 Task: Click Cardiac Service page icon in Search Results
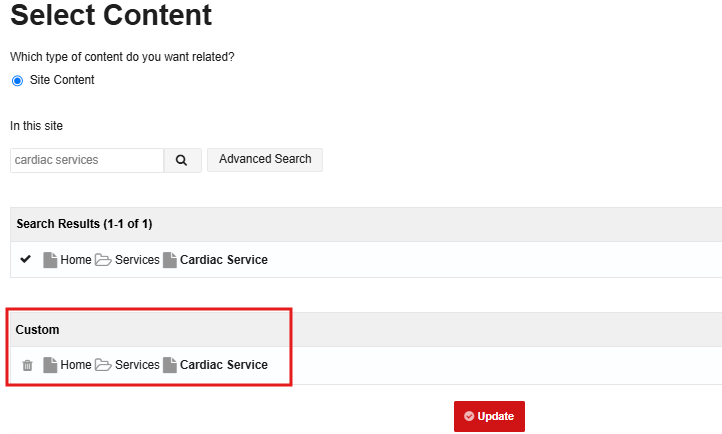(169, 260)
